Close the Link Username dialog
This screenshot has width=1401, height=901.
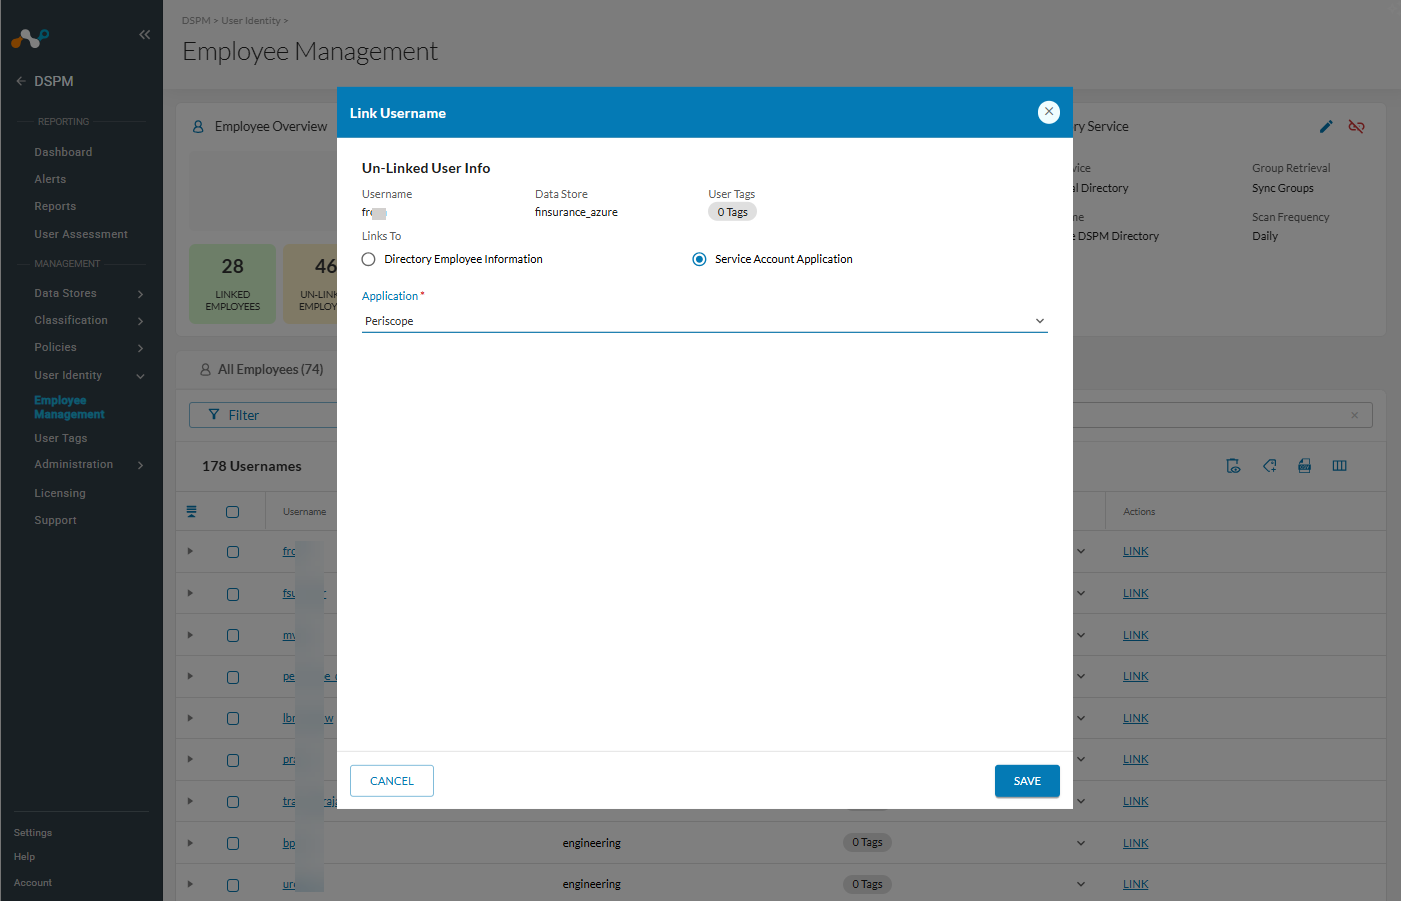pyautogui.click(x=1048, y=112)
